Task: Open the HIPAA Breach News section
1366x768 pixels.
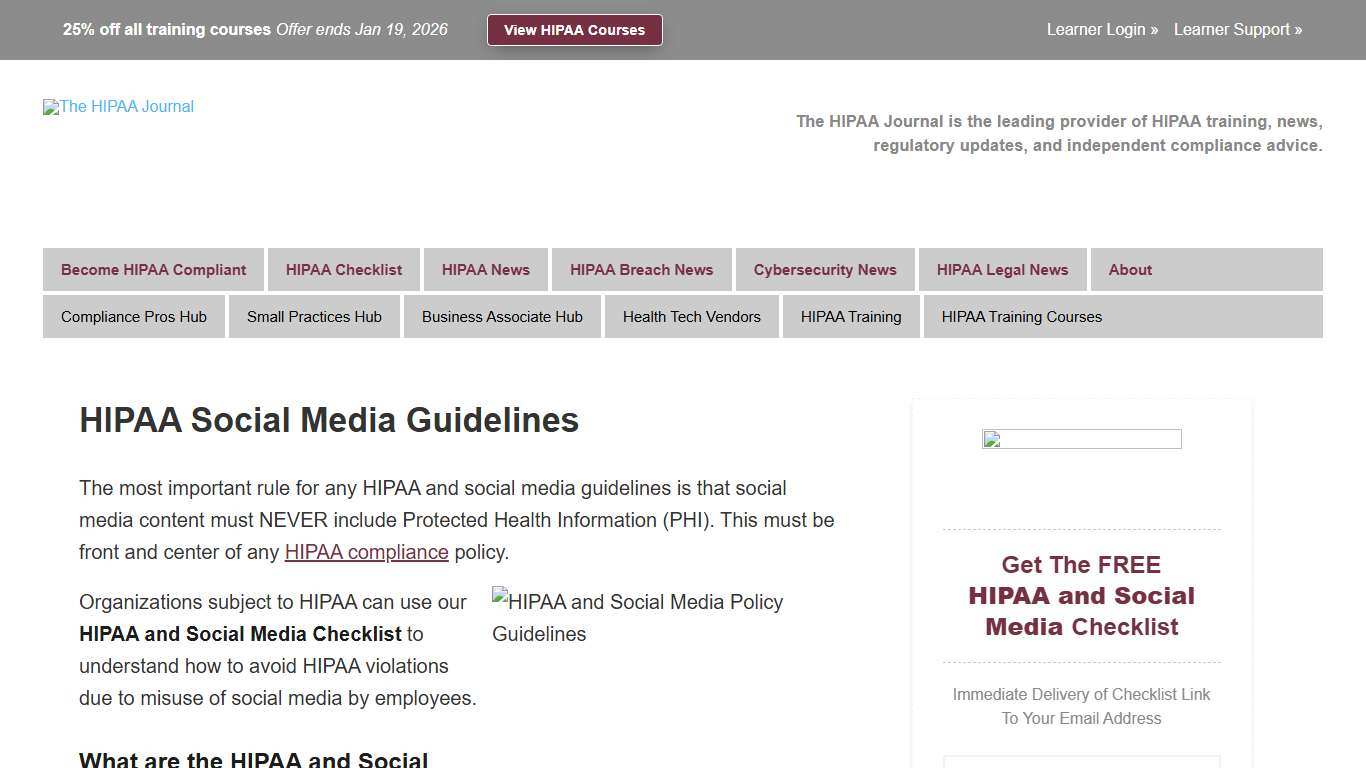Action: 641,269
